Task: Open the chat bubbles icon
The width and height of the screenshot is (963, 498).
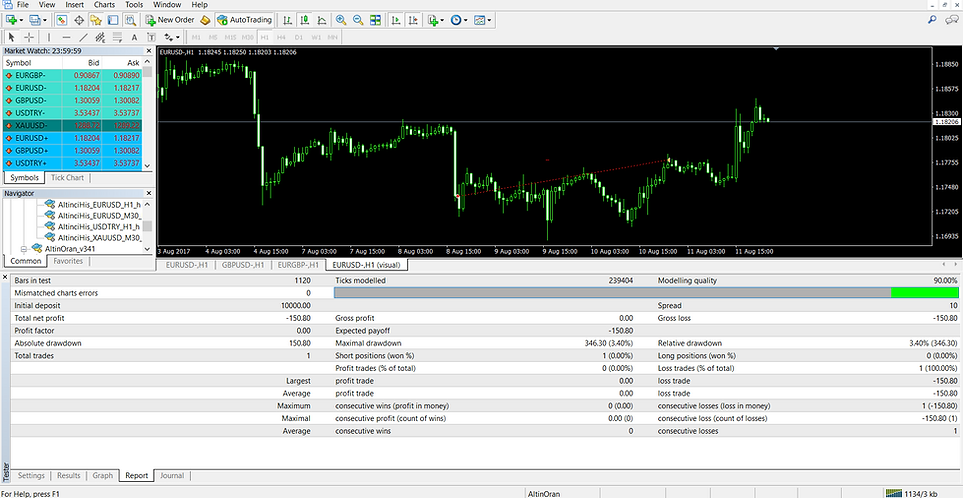Action: pyautogui.click(x=951, y=20)
